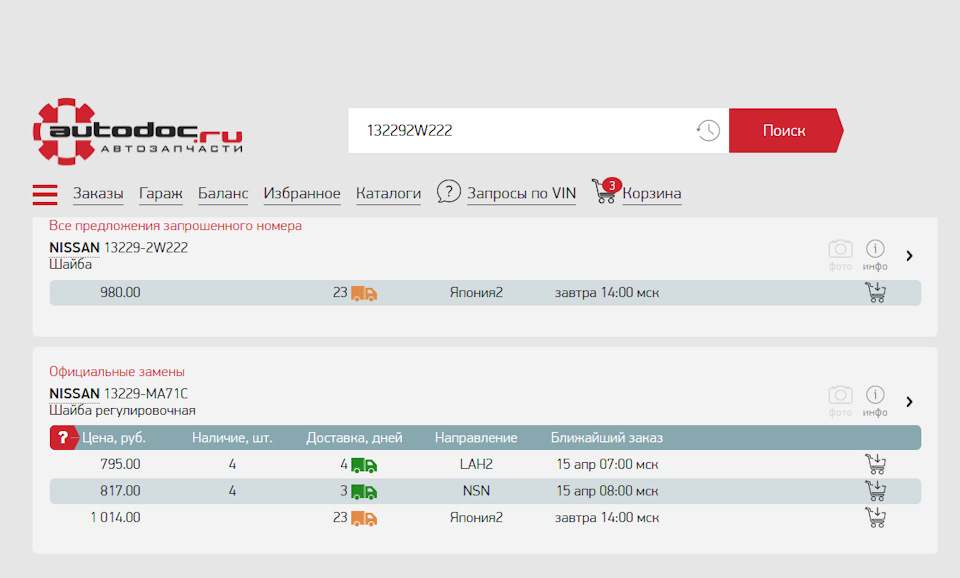The height and width of the screenshot is (578, 960).
Task: Click the orange truck in 980.00 row
Action: click(364, 293)
